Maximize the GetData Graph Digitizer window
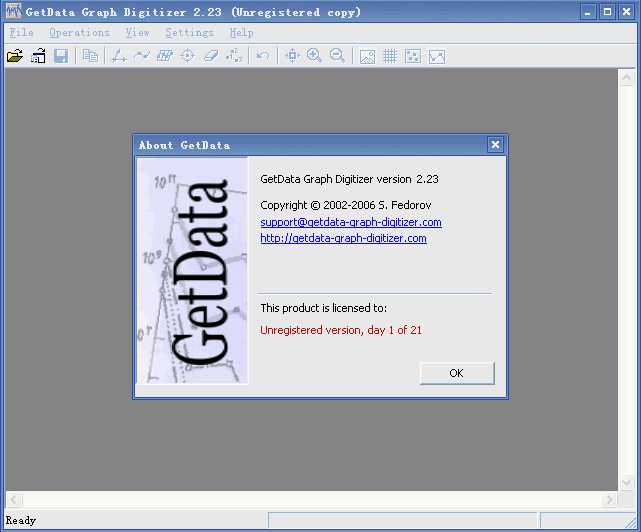The image size is (641, 532). (x=607, y=12)
